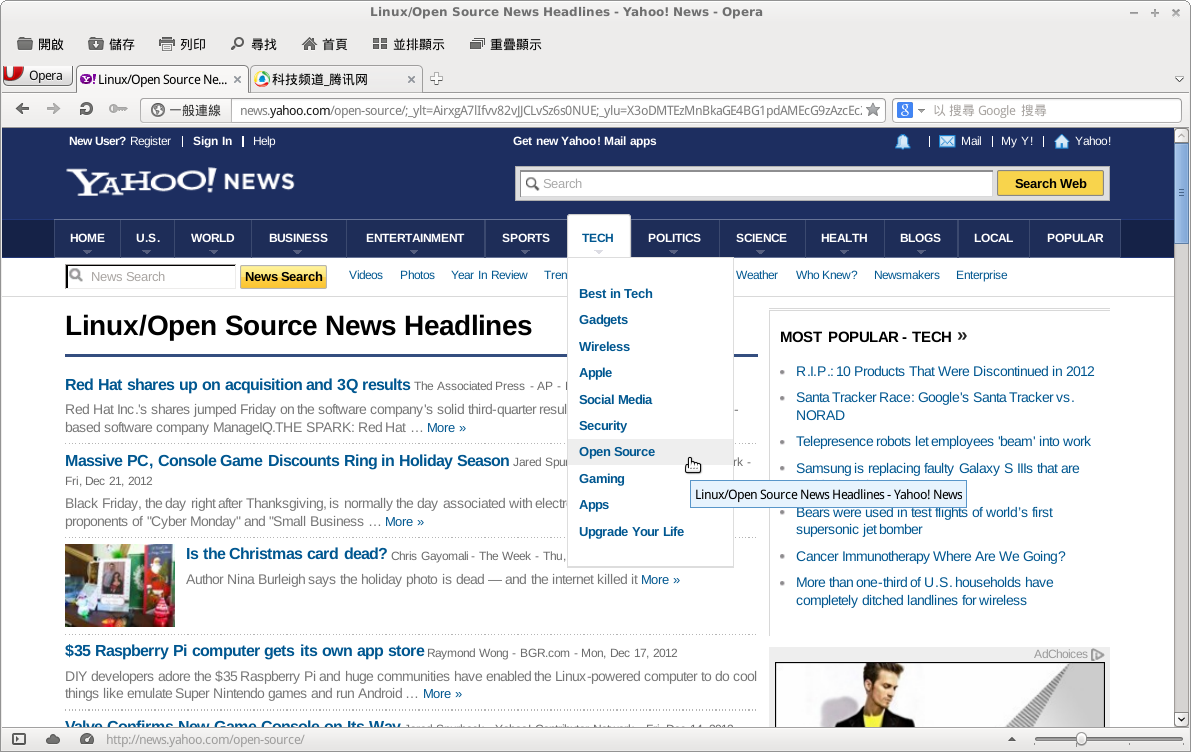Click the 尋找 (Find) magnifier toolbar icon
1191x752 pixels.
point(238,44)
